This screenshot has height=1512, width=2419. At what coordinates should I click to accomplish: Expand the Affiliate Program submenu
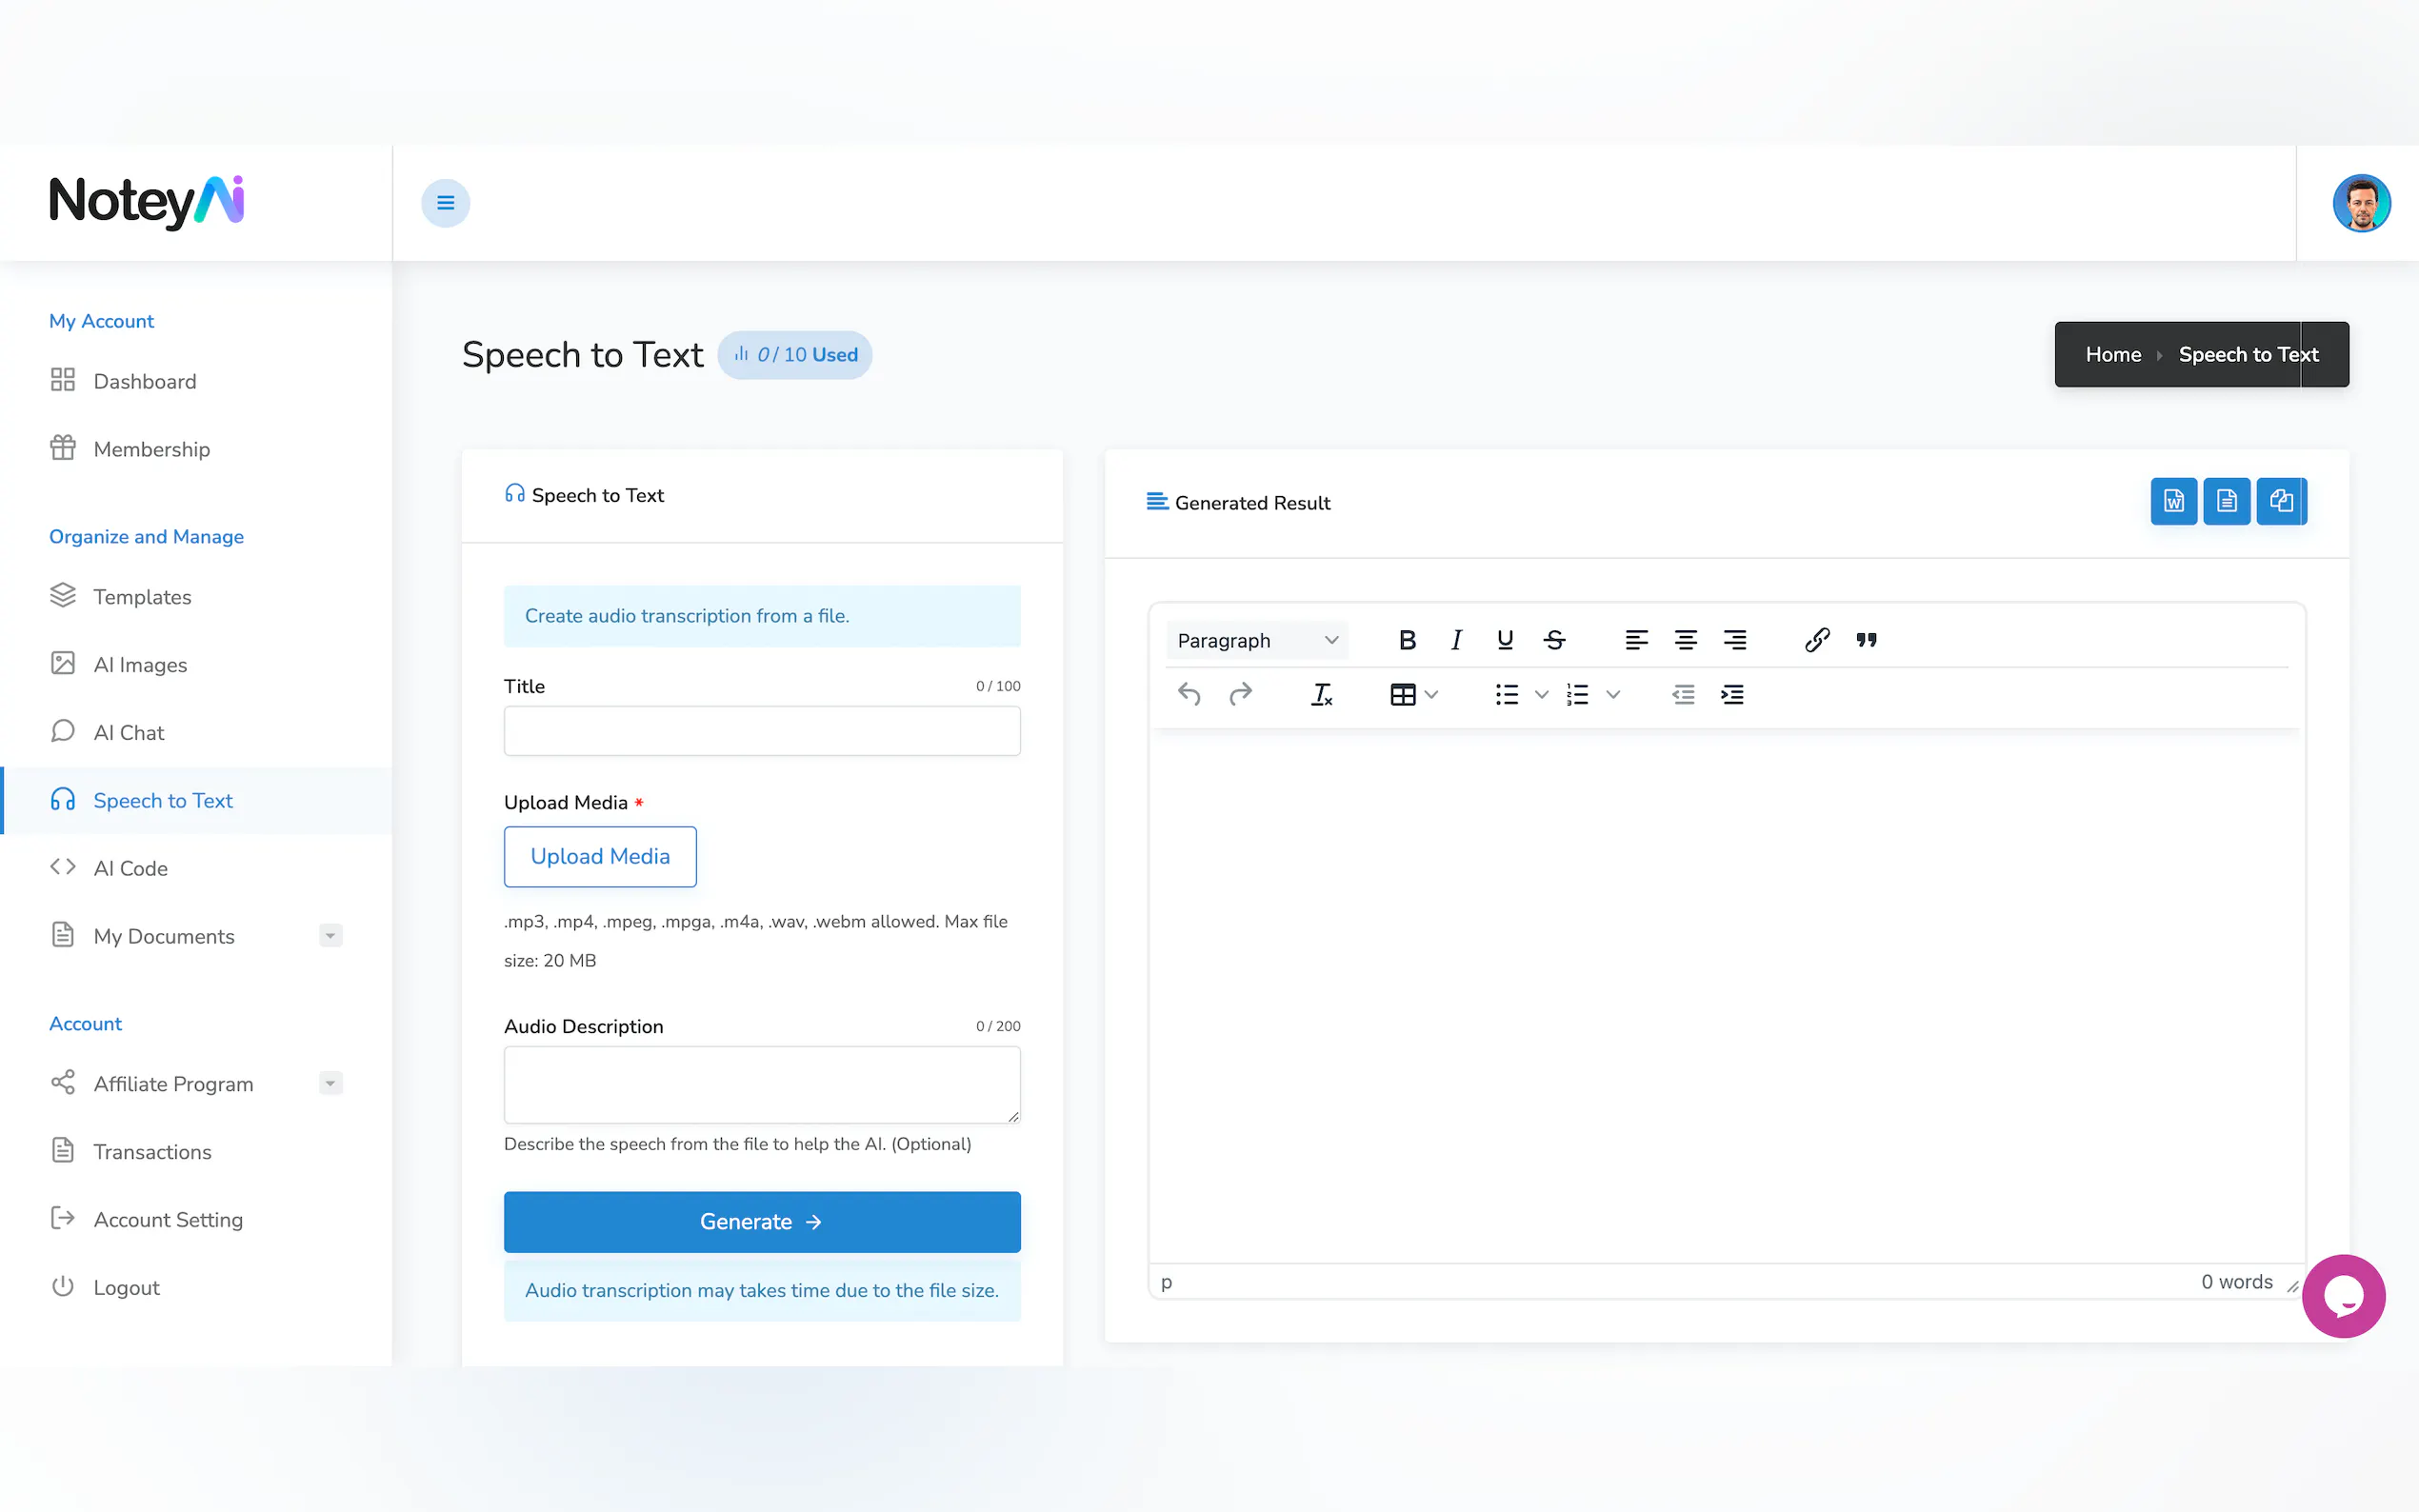[330, 1083]
